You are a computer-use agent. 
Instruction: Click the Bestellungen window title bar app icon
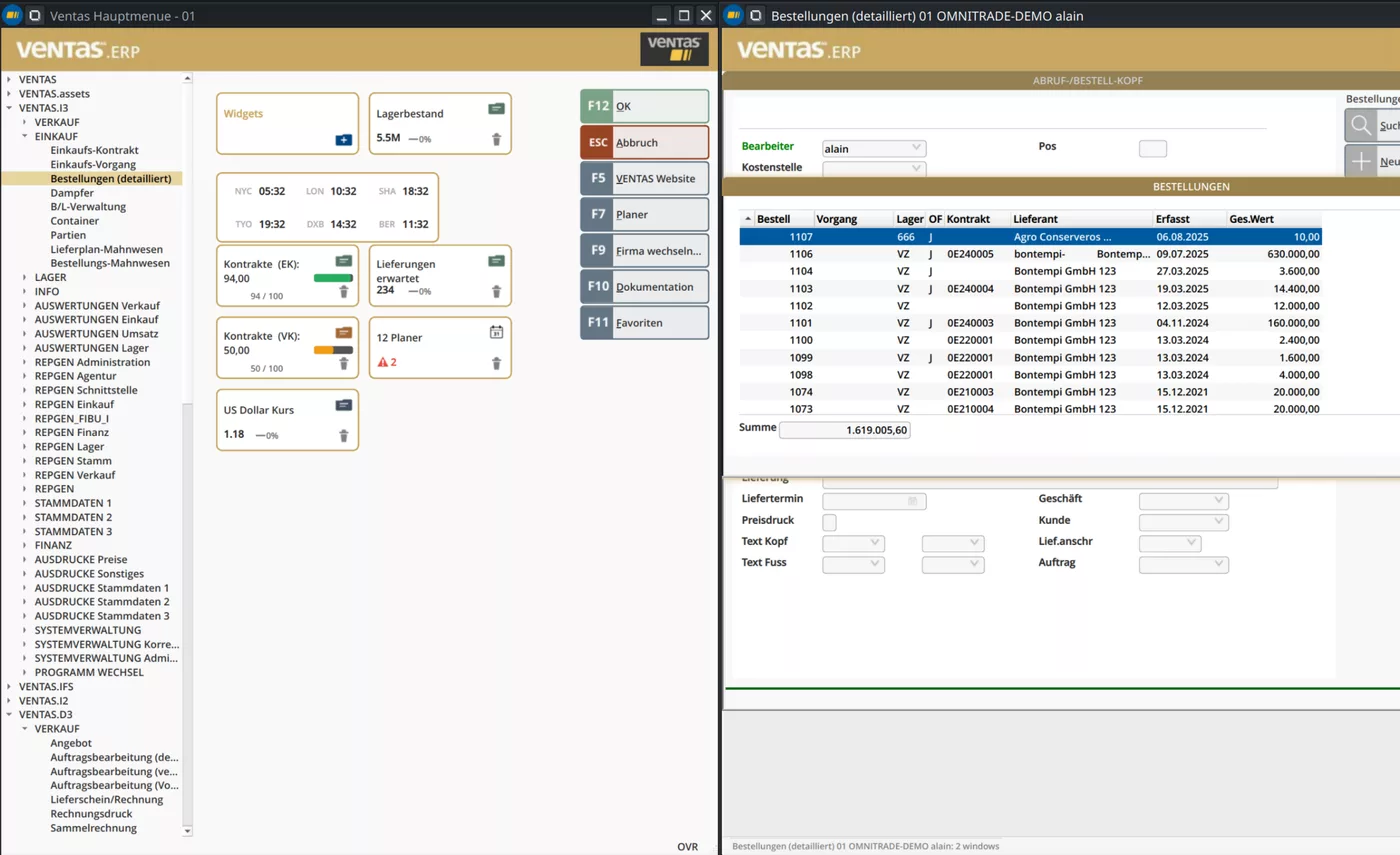[x=733, y=15]
